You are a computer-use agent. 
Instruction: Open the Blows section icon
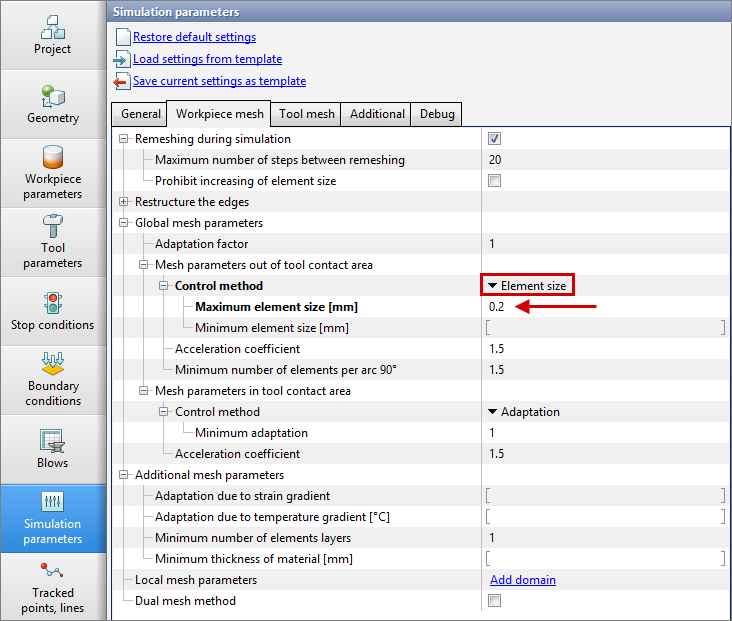52,440
